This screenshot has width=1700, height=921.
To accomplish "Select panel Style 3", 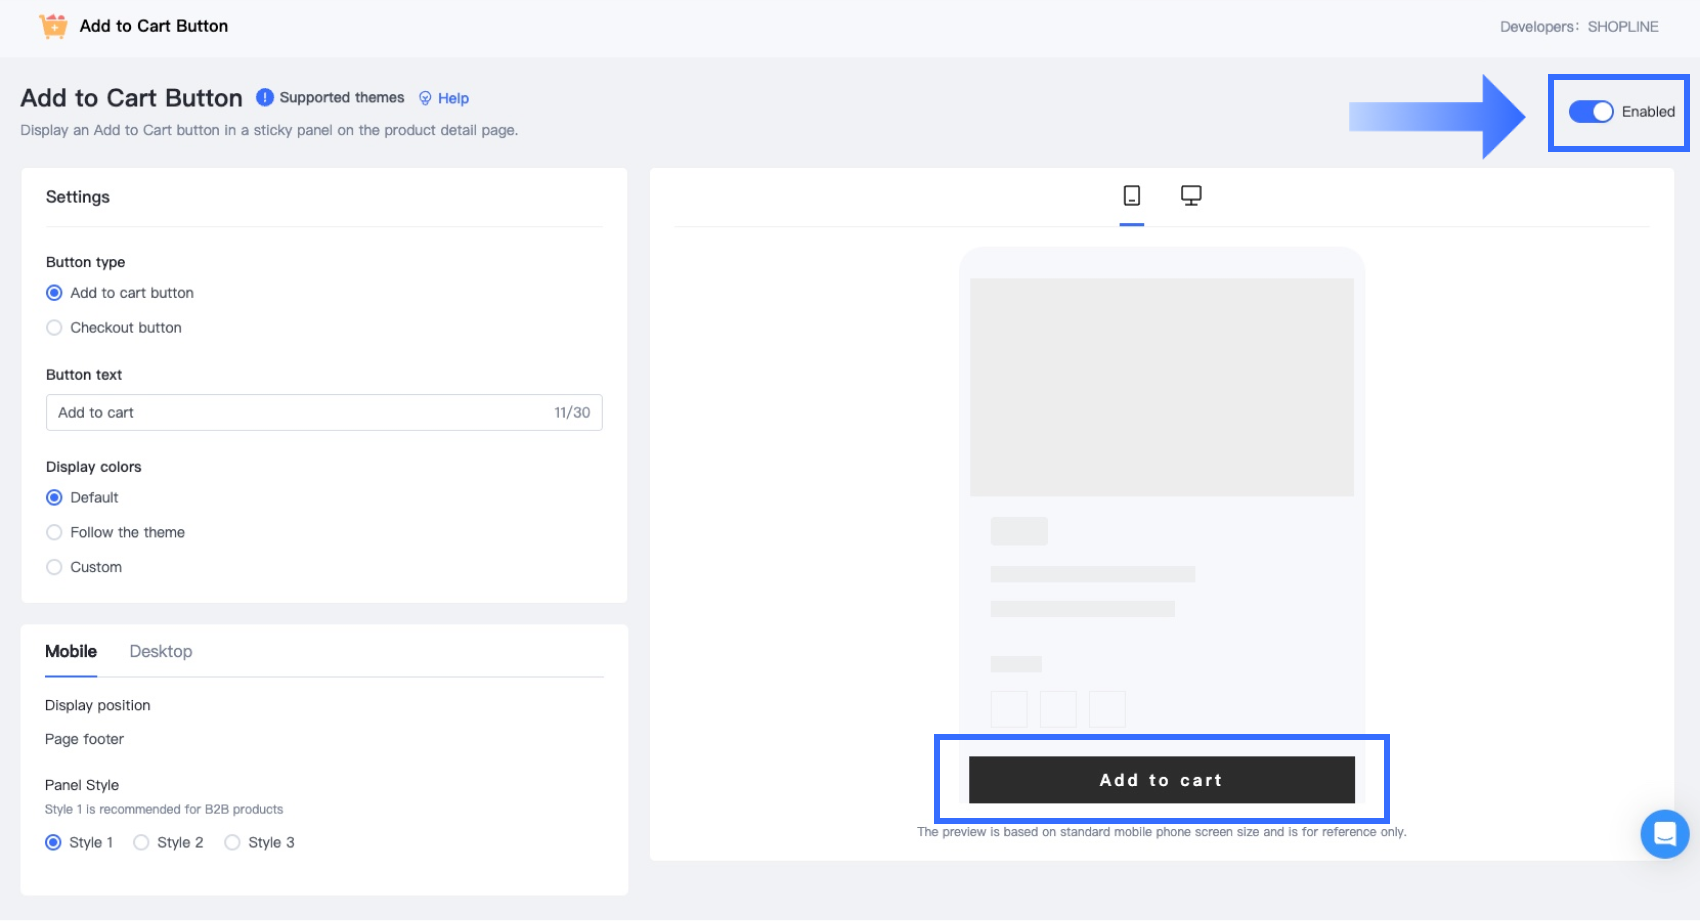I will (233, 843).
